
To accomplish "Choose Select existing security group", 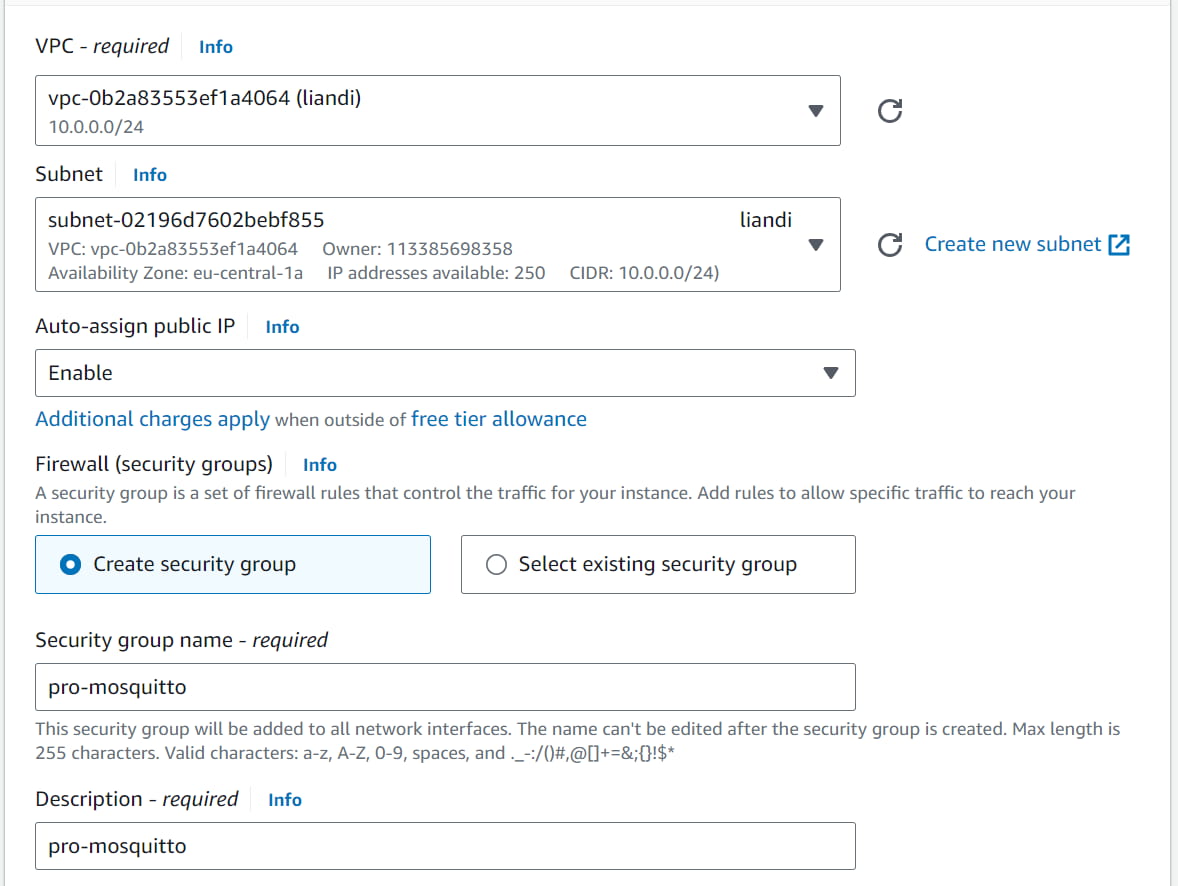I will point(656,564).
